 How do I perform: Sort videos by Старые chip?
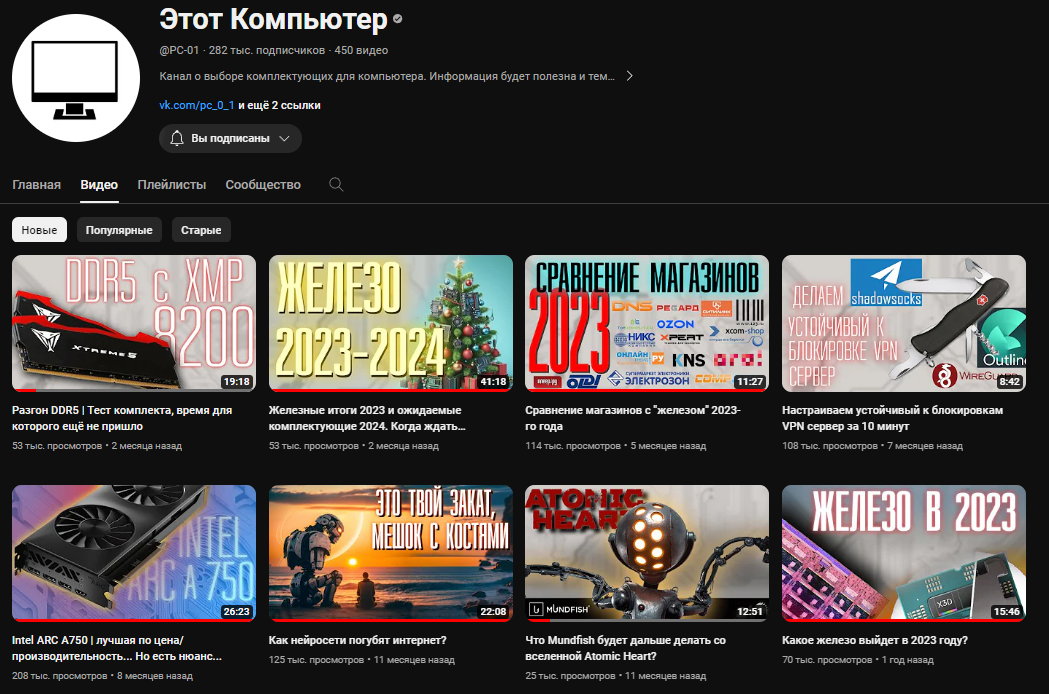[x=201, y=230]
